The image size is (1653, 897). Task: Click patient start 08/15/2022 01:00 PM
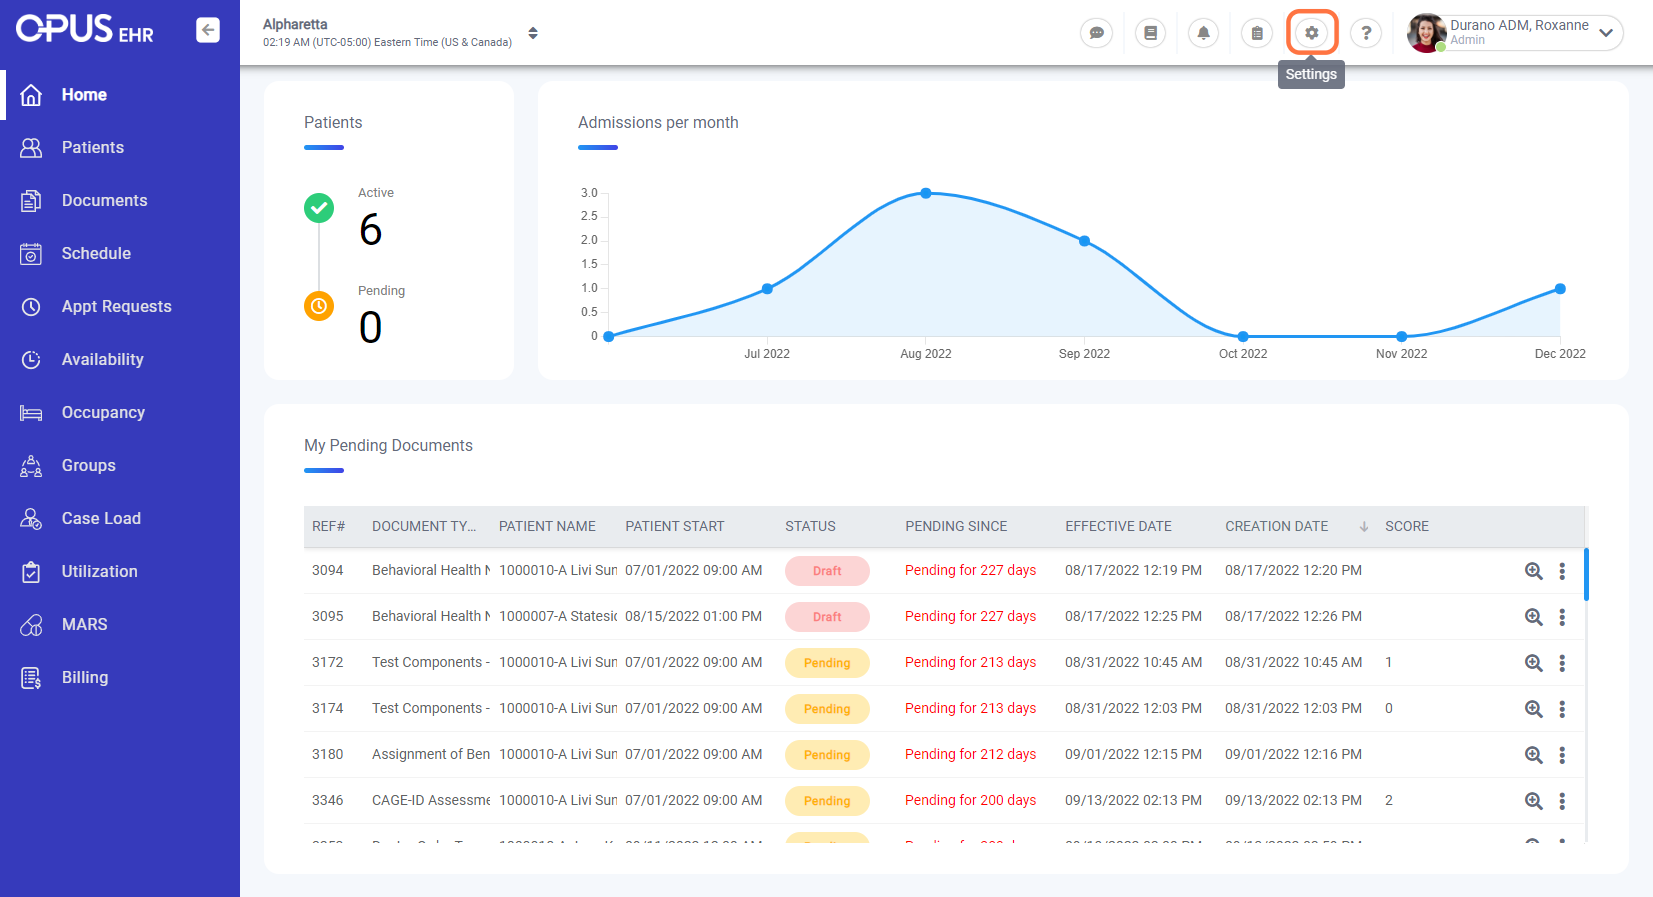tap(693, 616)
